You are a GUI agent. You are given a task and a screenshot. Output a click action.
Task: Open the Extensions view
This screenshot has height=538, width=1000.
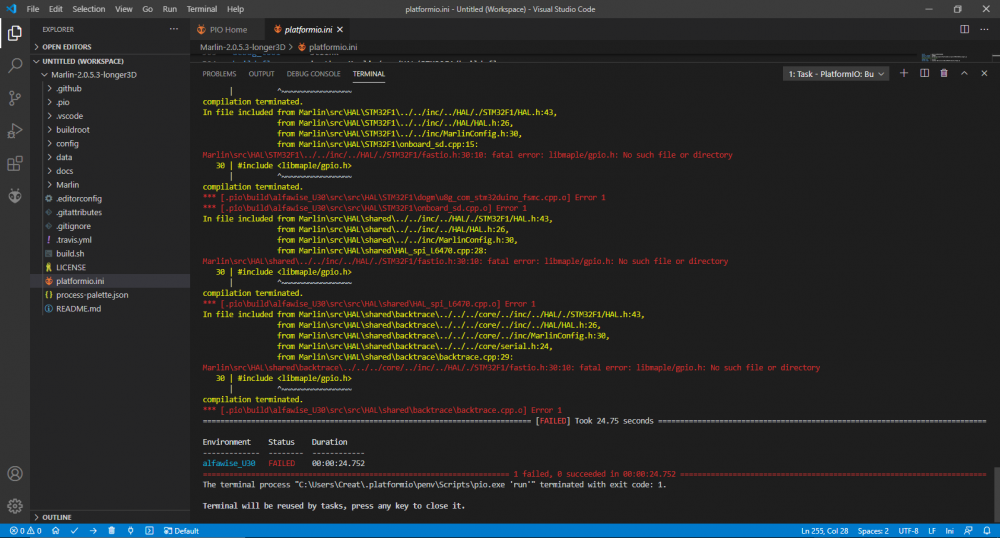[x=15, y=163]
